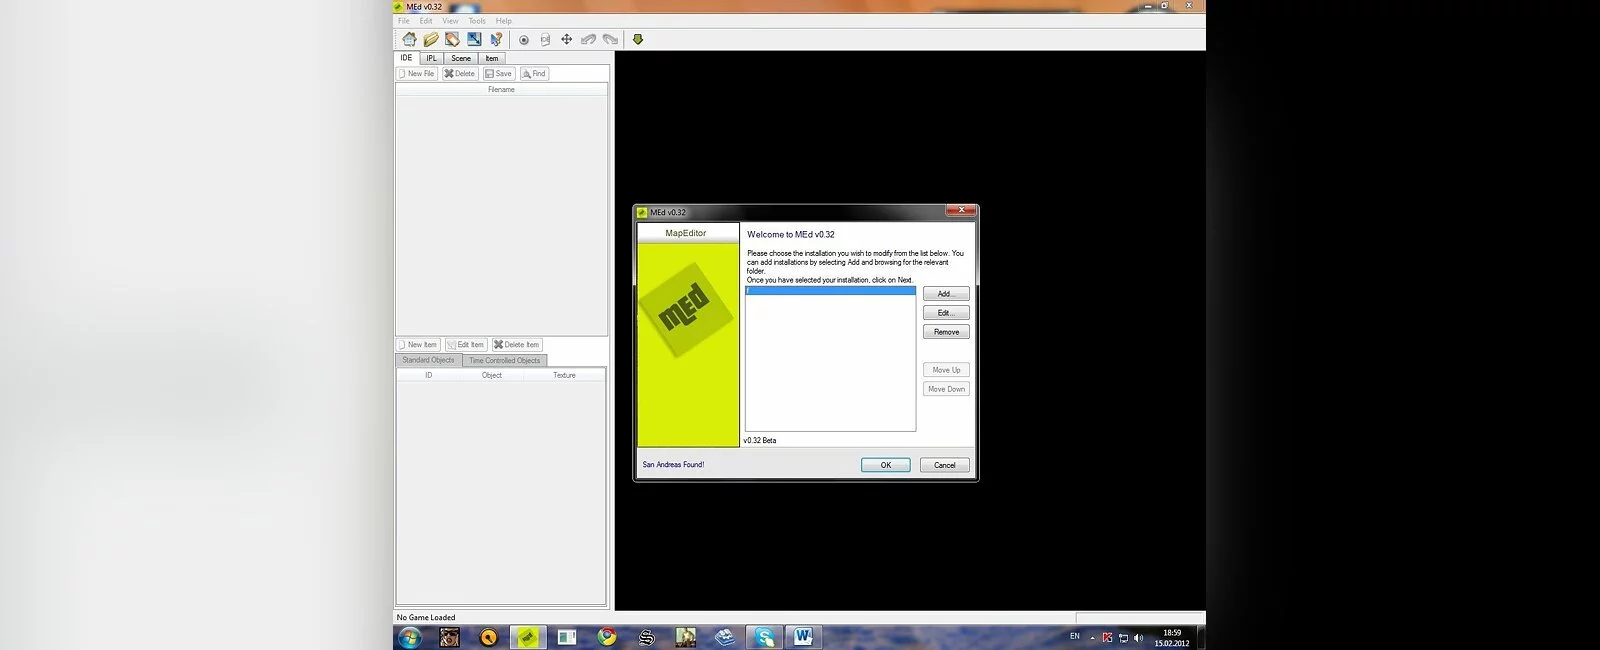Click OK in the welcome dialog
This screenshot has width=1600, height=650.
click(x=886, y=465)
